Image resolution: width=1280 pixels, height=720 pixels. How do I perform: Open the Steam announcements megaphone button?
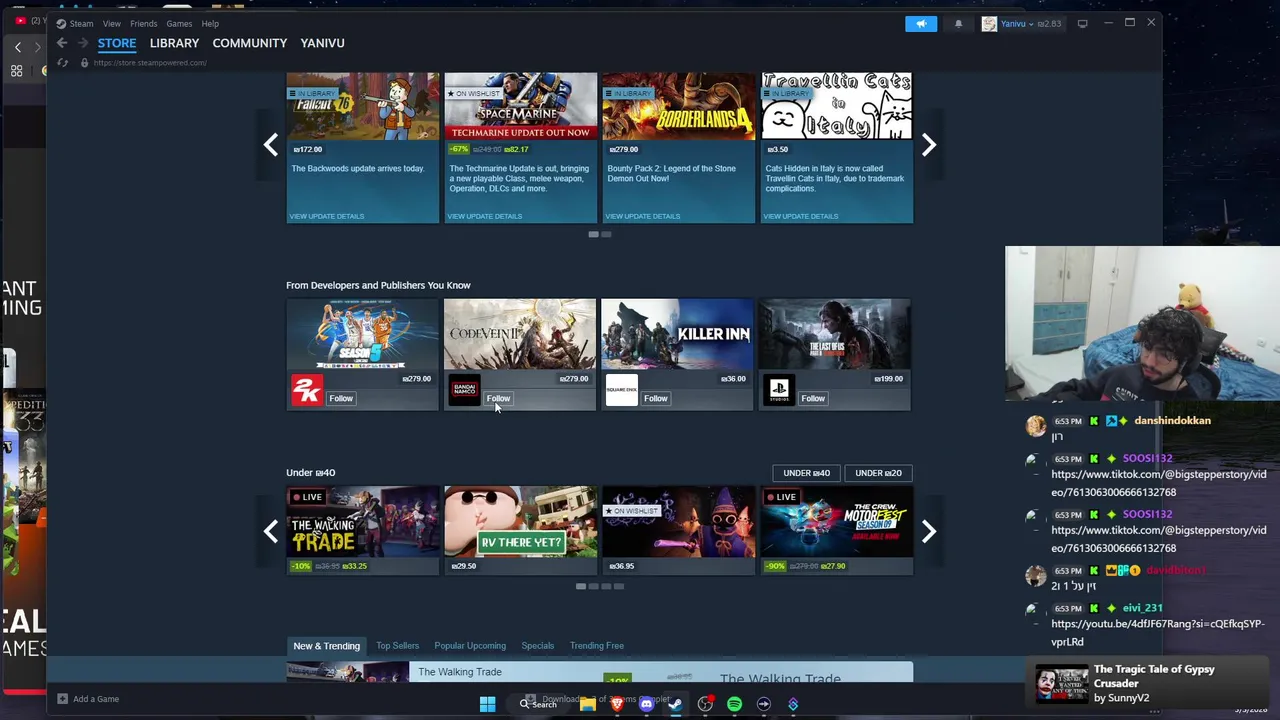921,23
